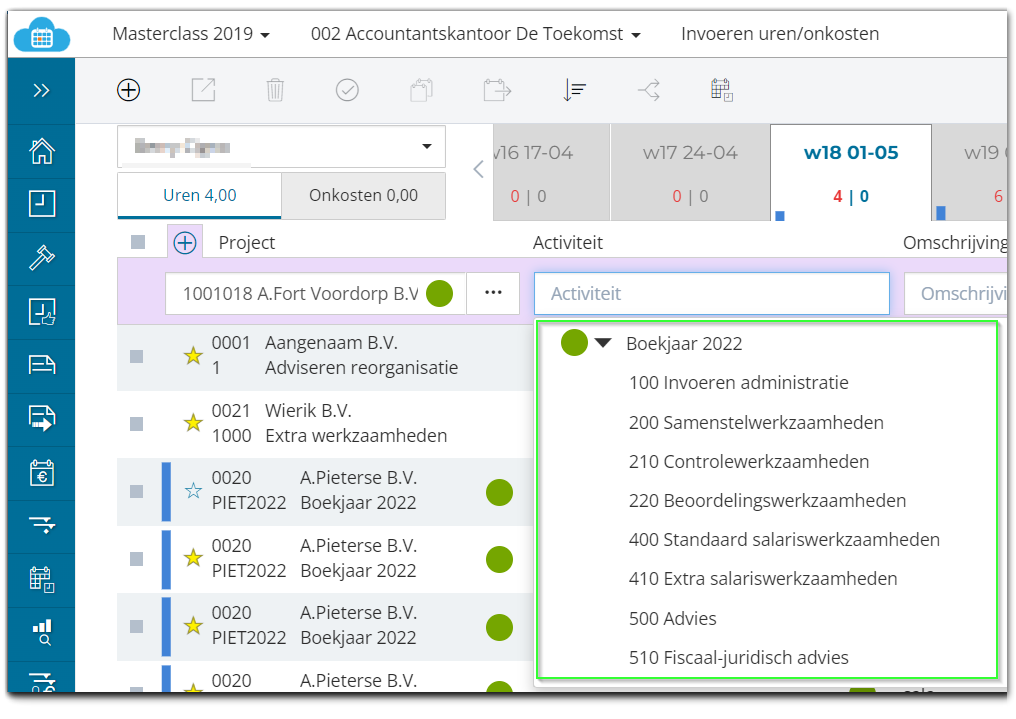
Task: Open the bar chart search sidebar icon
Action: coord(41,632)
